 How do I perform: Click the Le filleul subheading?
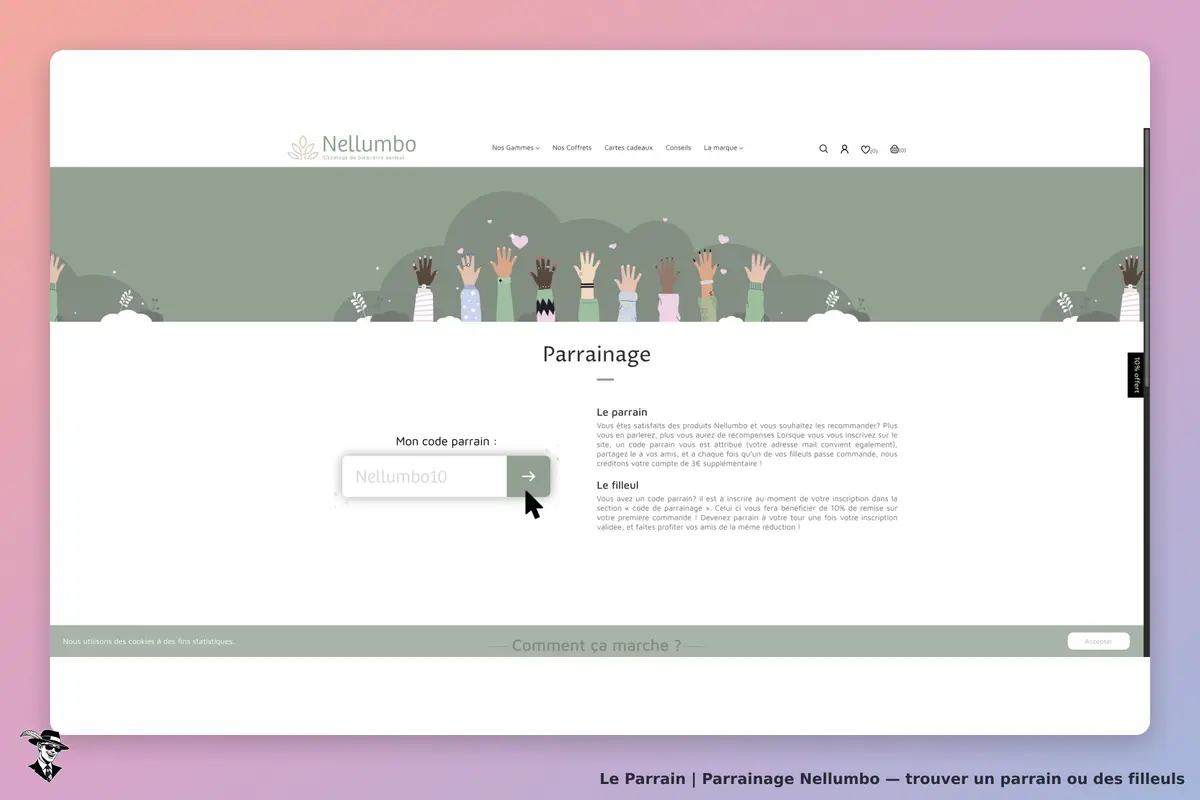(618, 485)
